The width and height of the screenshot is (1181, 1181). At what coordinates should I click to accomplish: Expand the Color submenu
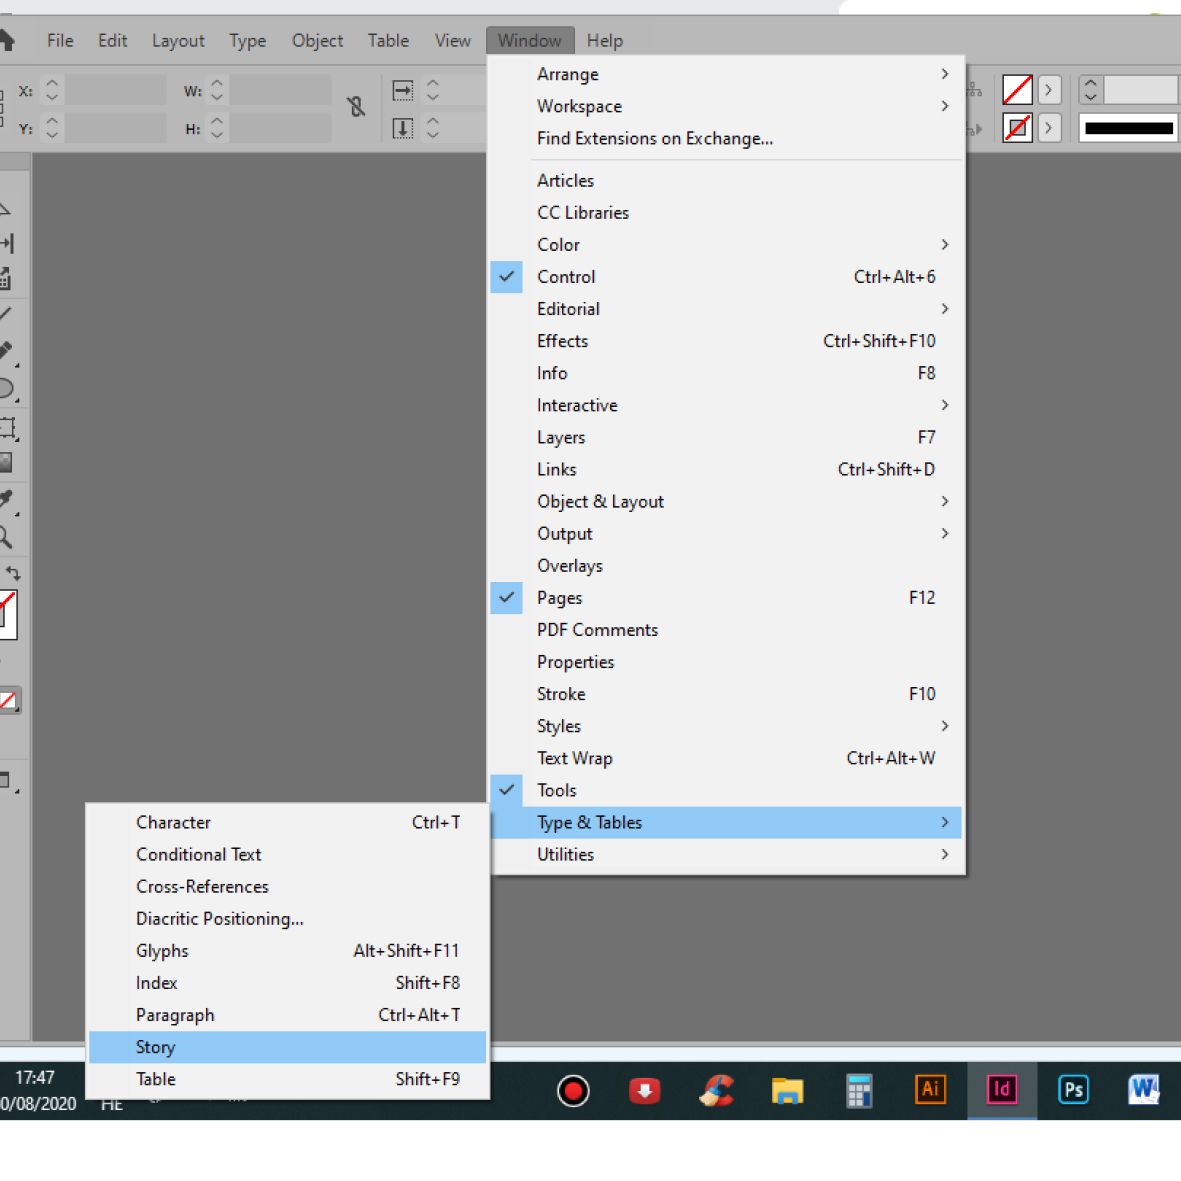[x=726, y=245]
